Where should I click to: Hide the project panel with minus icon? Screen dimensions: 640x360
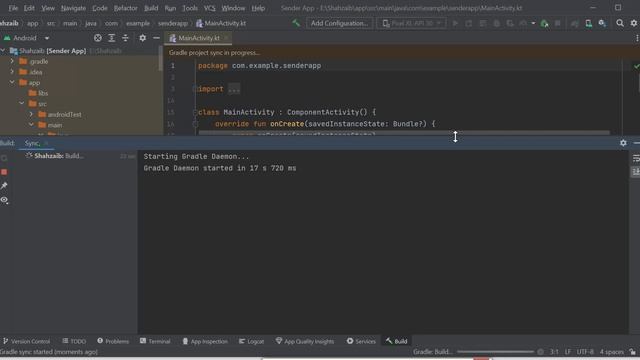pyautogui.click(x=156, y=38)
